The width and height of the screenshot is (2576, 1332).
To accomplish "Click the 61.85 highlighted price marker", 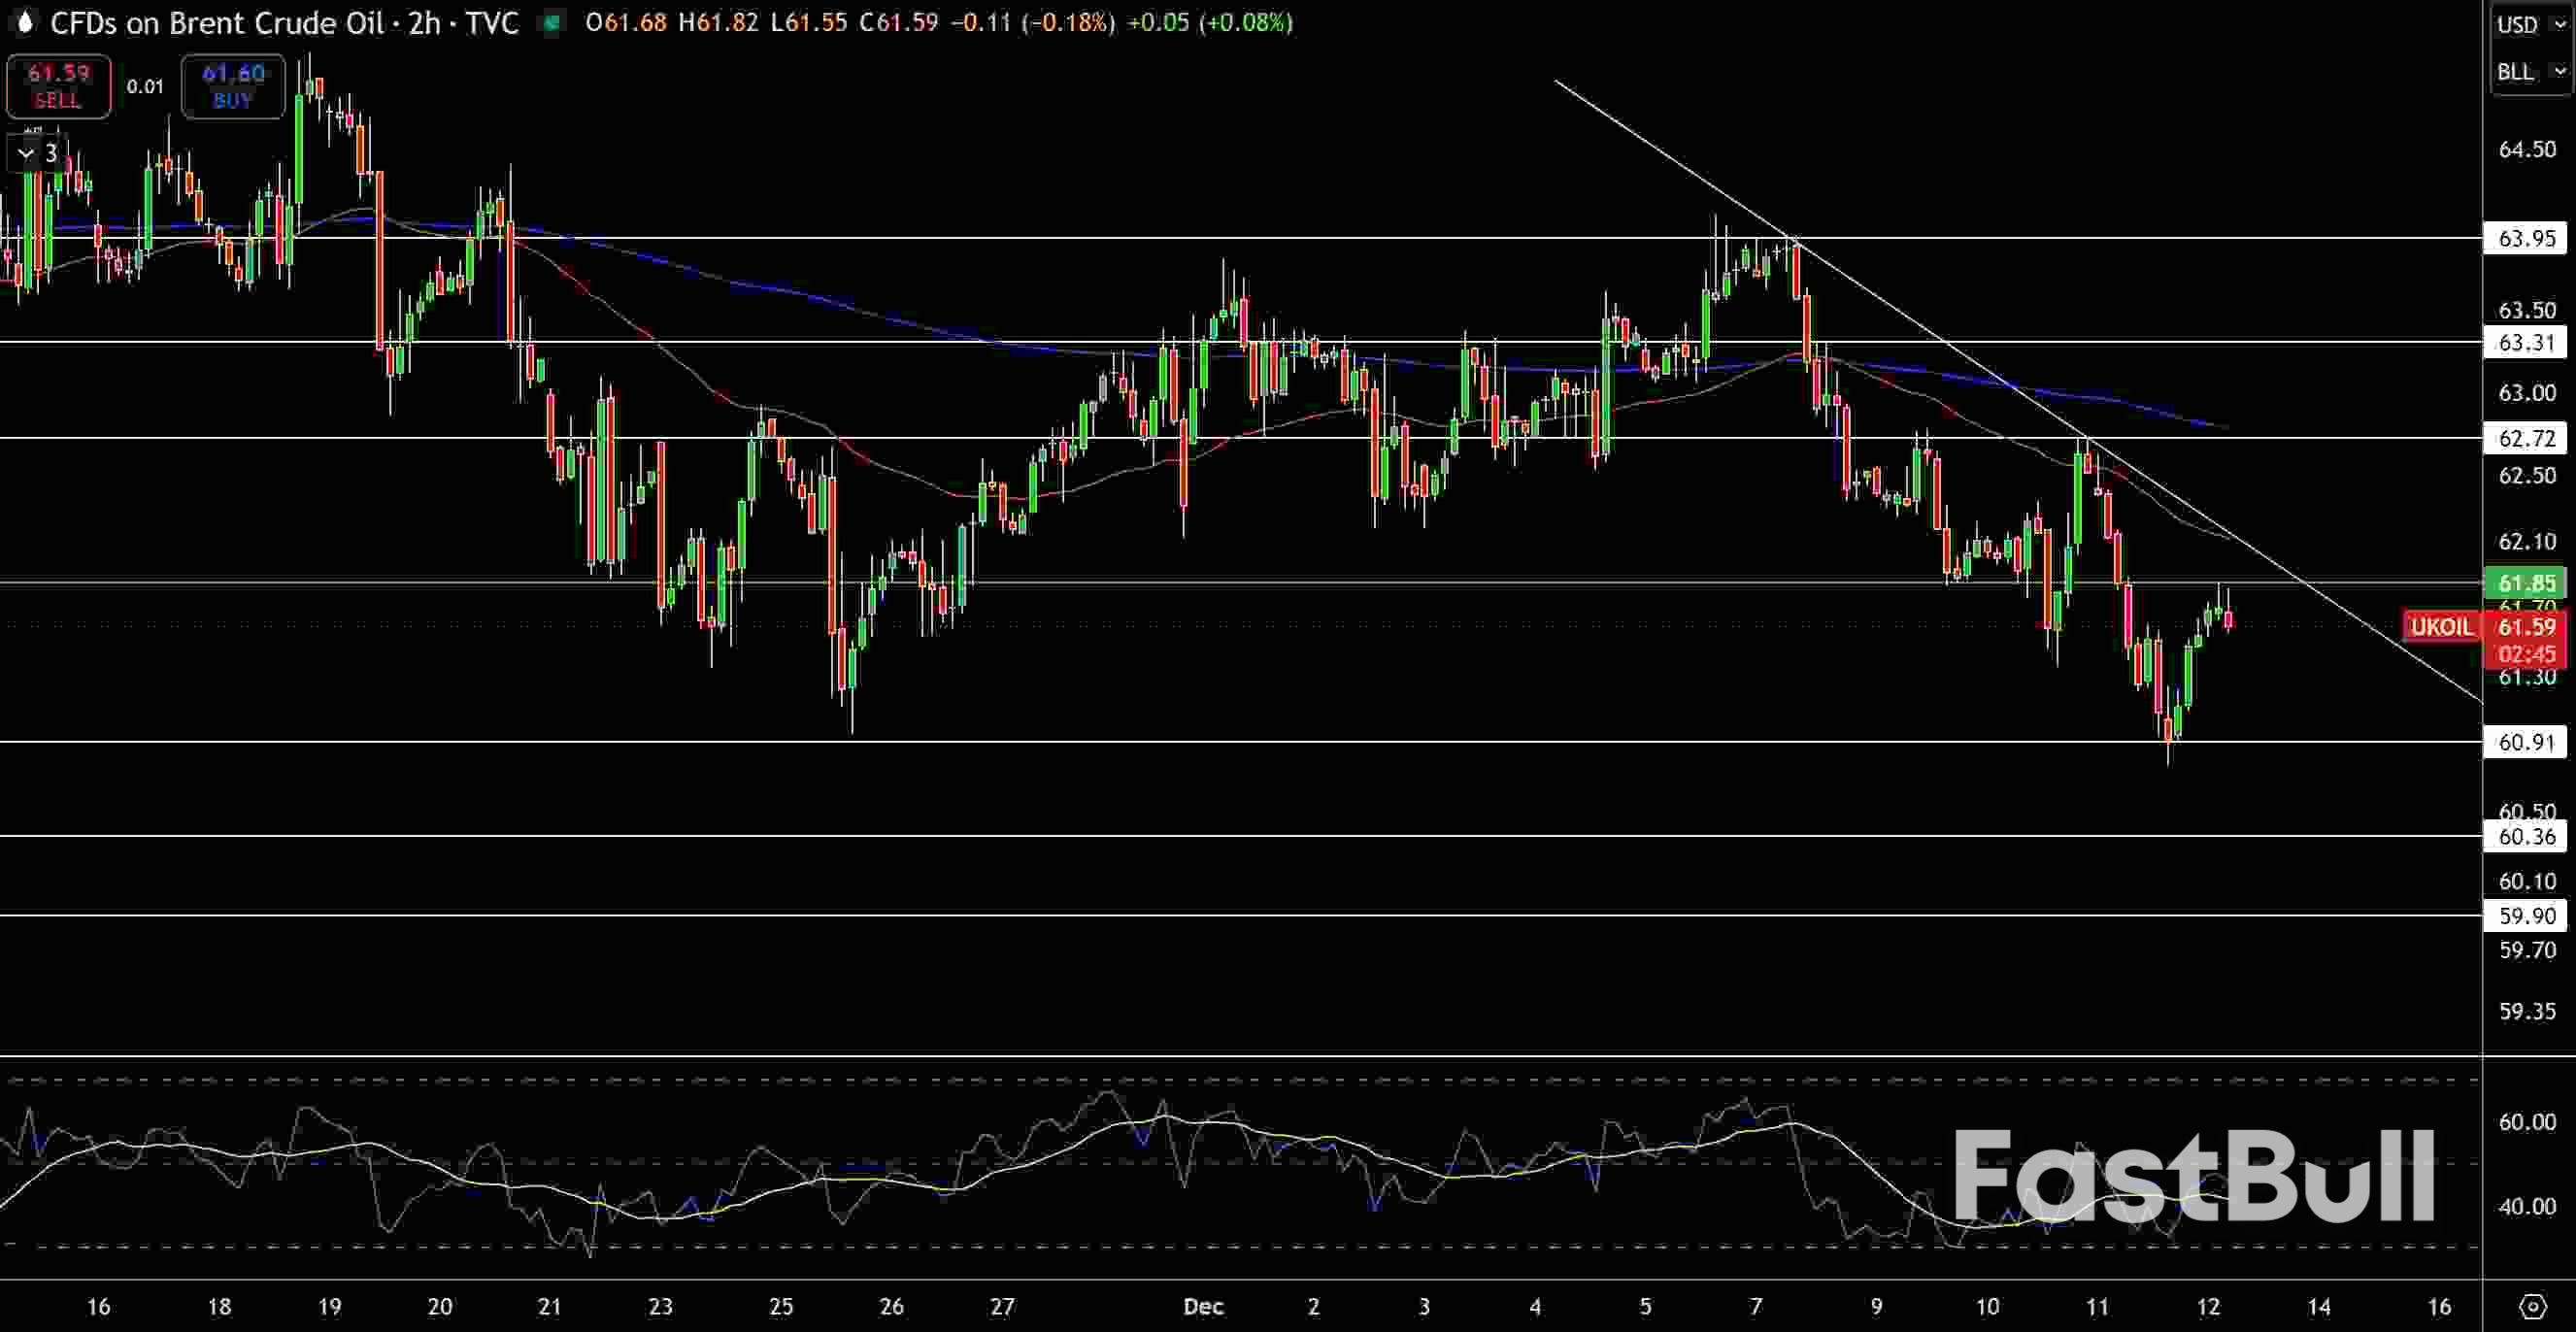I will [x=2528, y=583].
